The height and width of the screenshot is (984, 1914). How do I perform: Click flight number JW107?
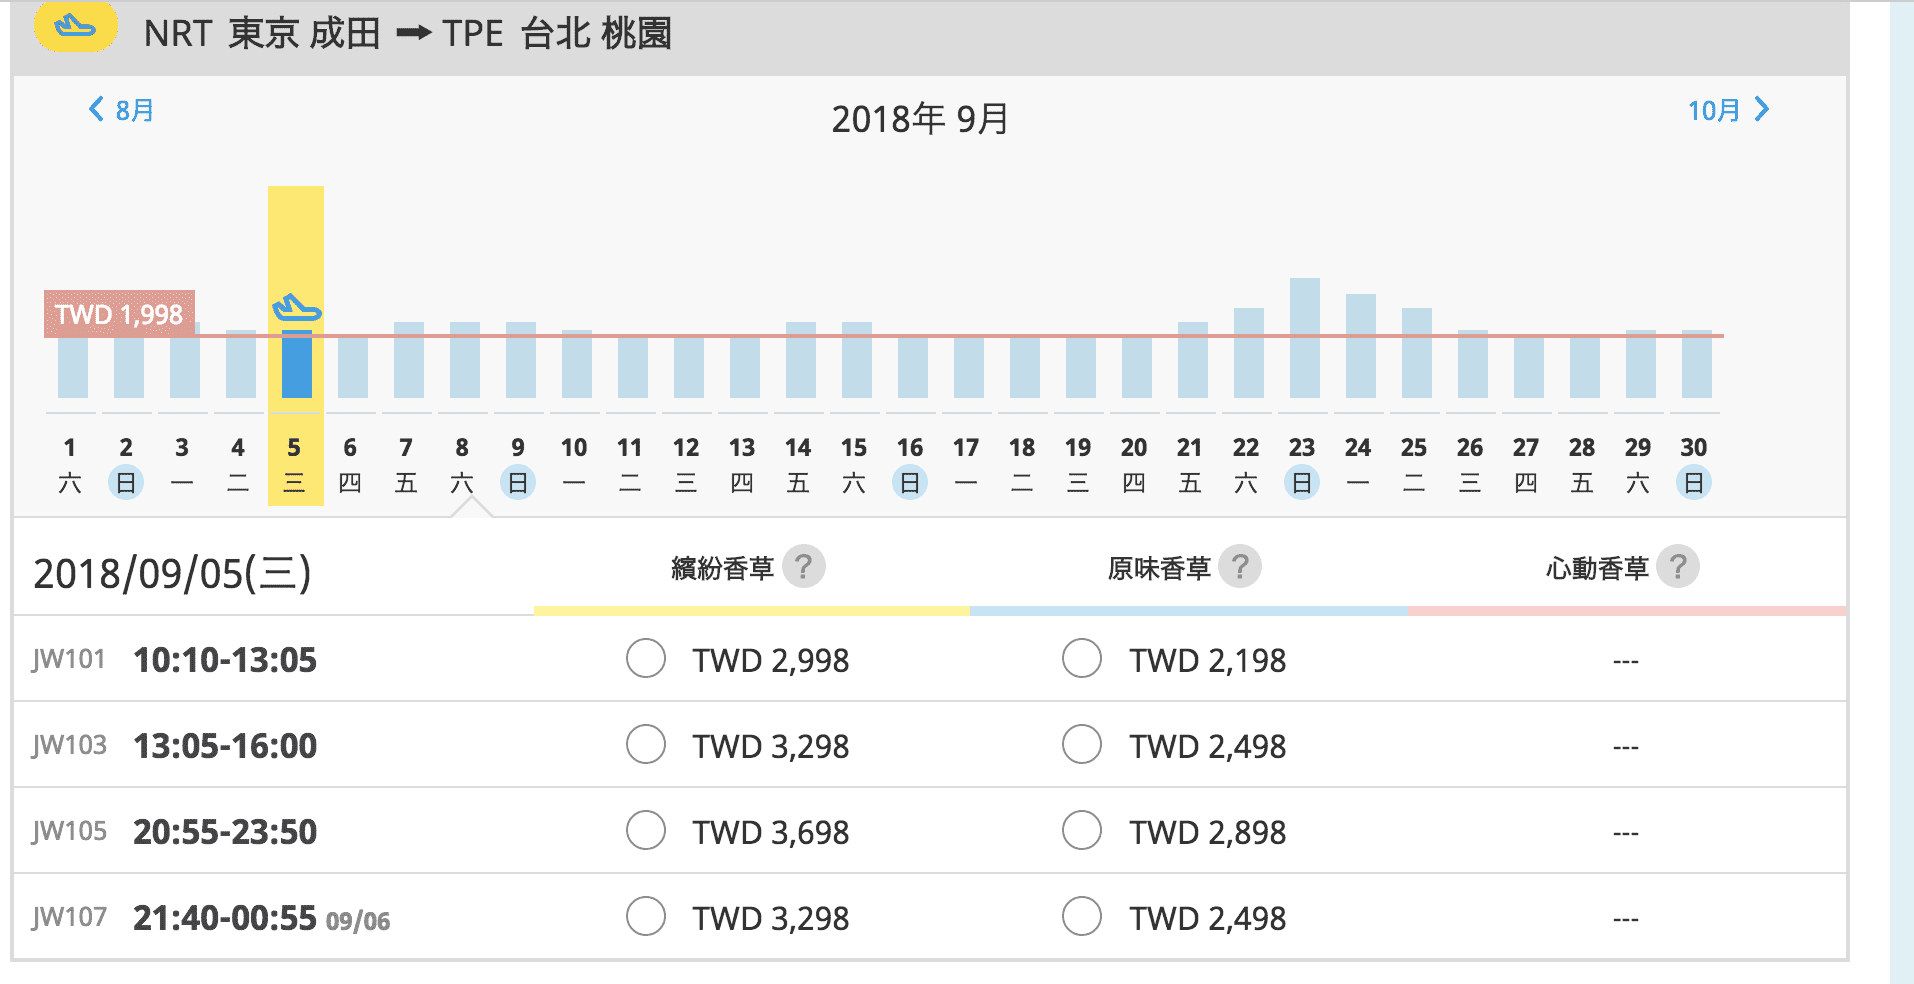[x=68, y=917]
